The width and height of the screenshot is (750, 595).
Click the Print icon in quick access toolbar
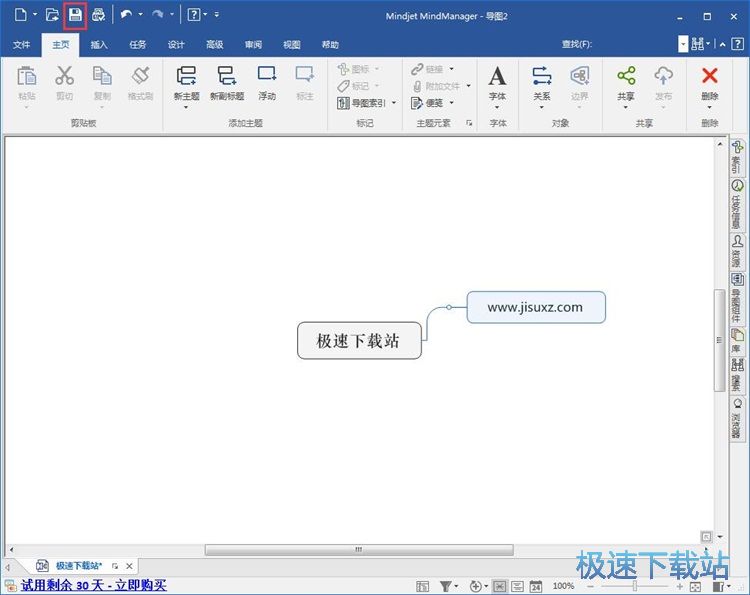(98, 15)
